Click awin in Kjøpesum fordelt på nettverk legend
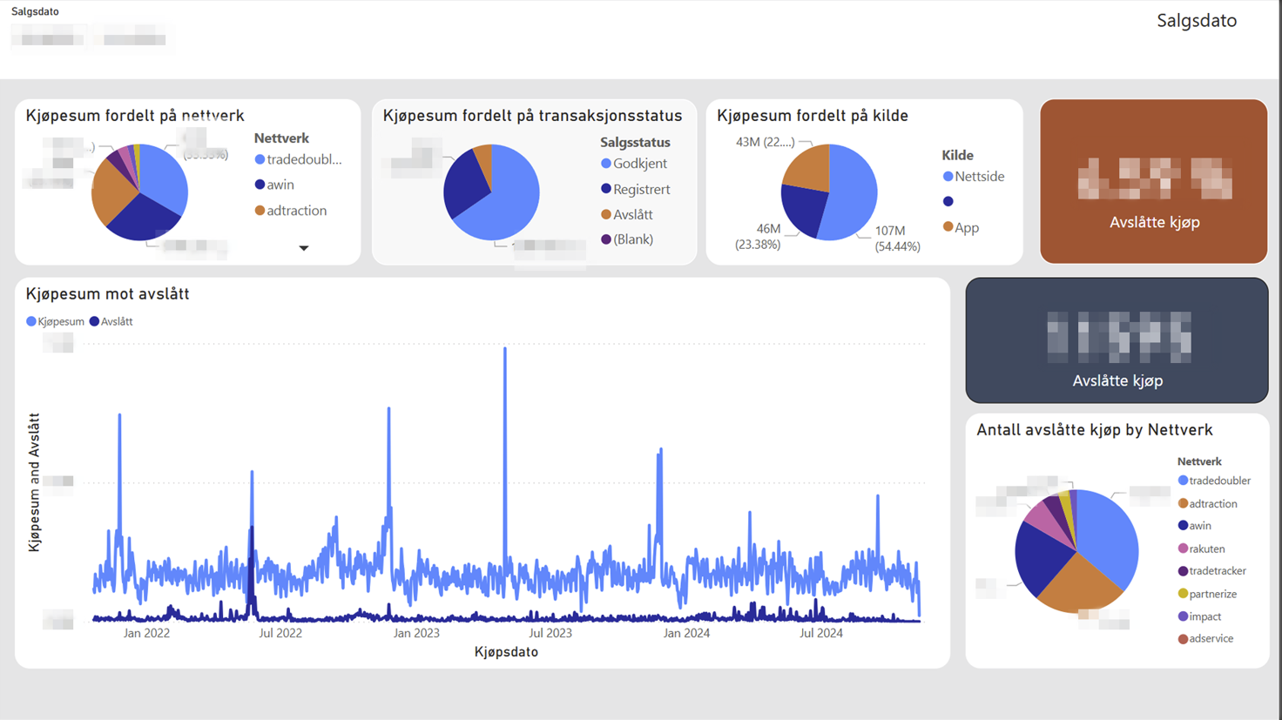The width and height of the screenshot is (1282, 720). coord(280,185)
